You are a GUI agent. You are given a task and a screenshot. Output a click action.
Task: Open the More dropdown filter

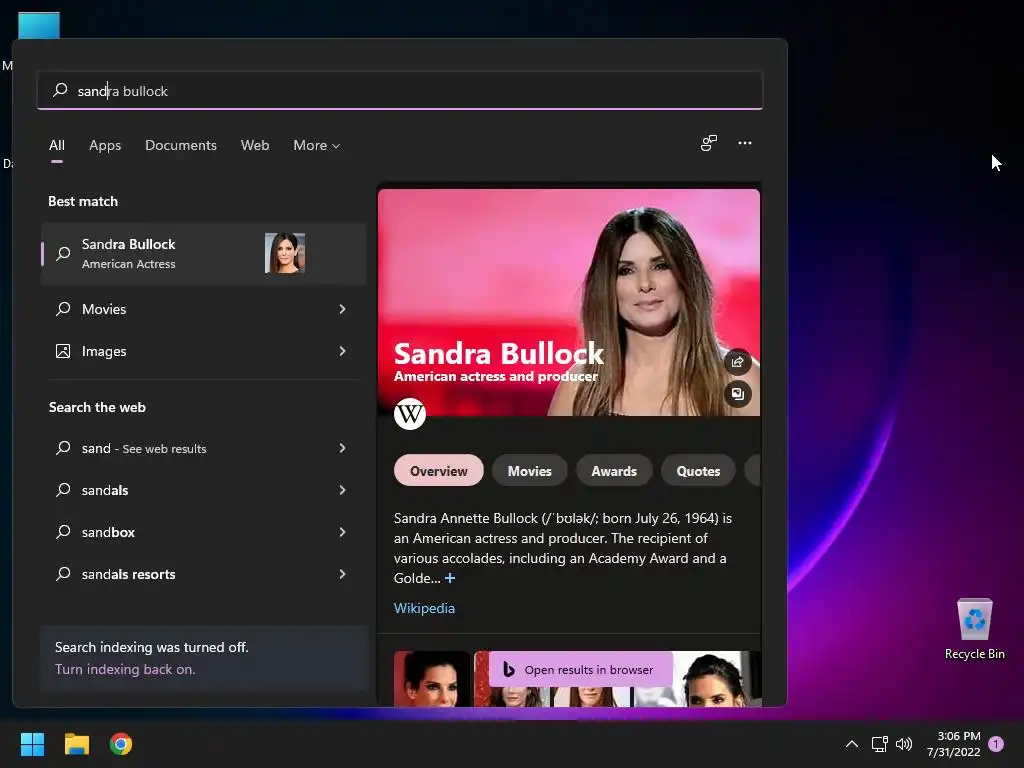(x=317, y=146)
